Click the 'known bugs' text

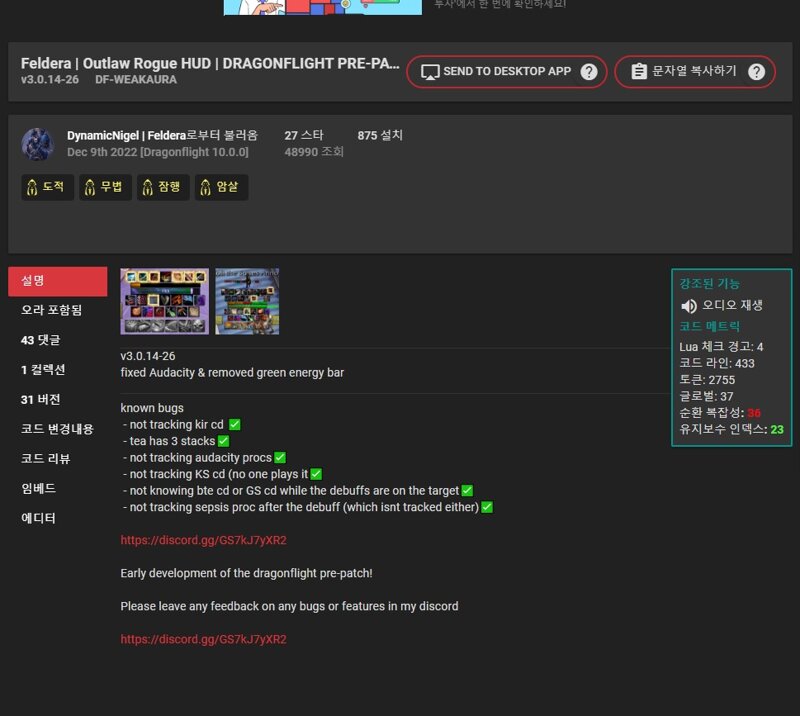152,408
